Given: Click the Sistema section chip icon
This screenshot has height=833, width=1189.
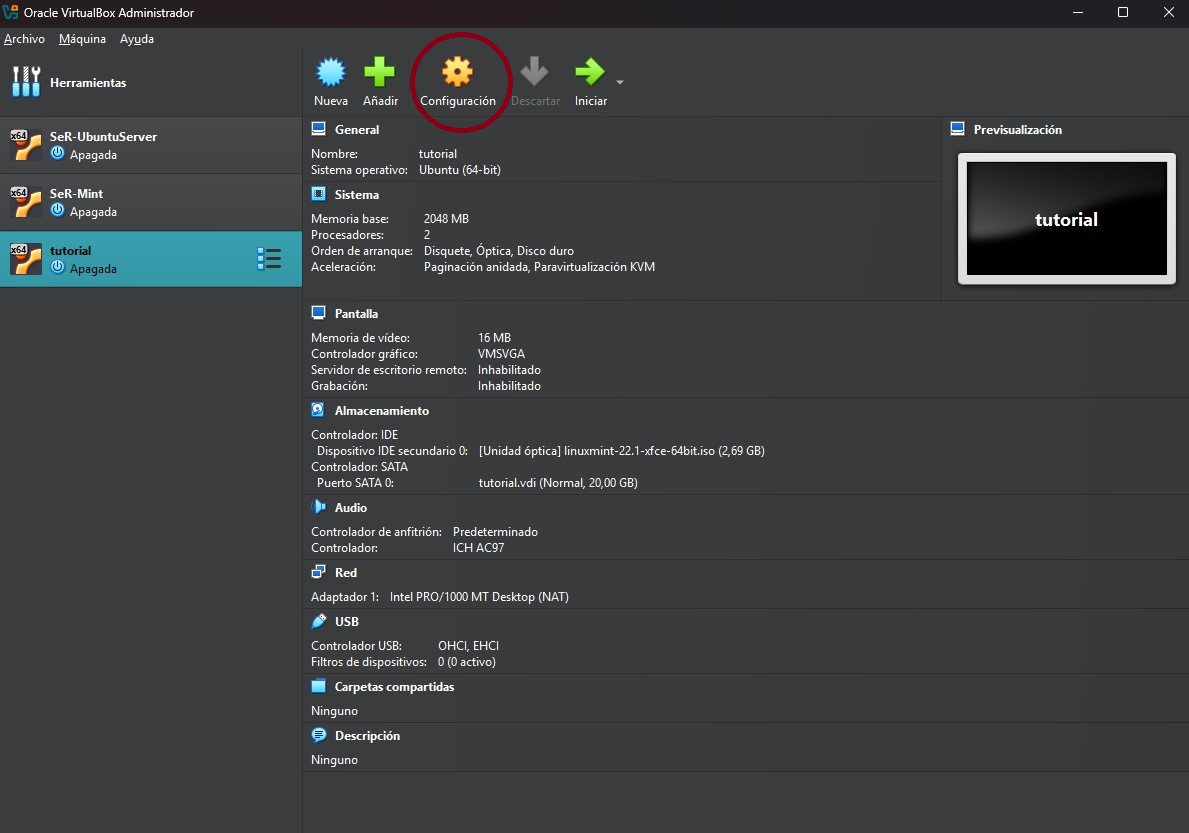Looking at the screenshot, I should pos(318,194).
